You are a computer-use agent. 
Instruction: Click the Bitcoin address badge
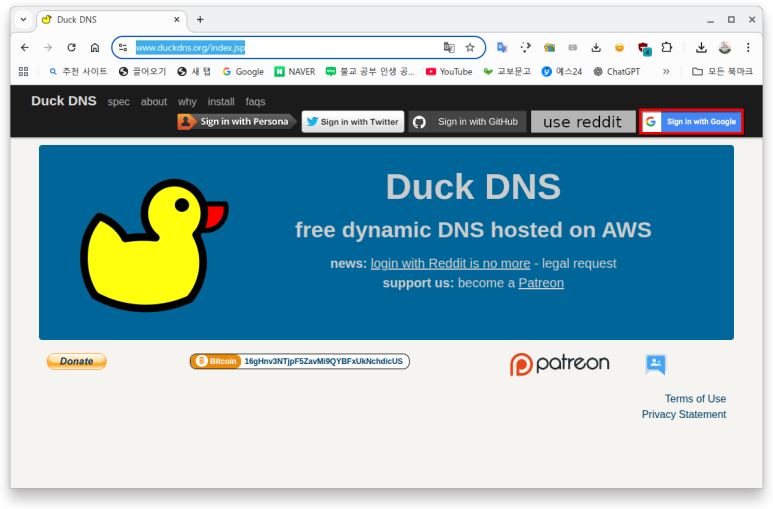(299, 361)
